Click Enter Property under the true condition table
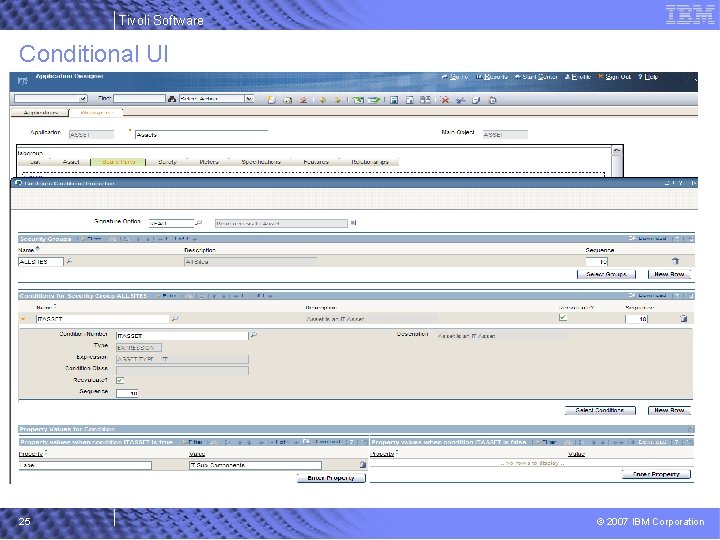 331,478
